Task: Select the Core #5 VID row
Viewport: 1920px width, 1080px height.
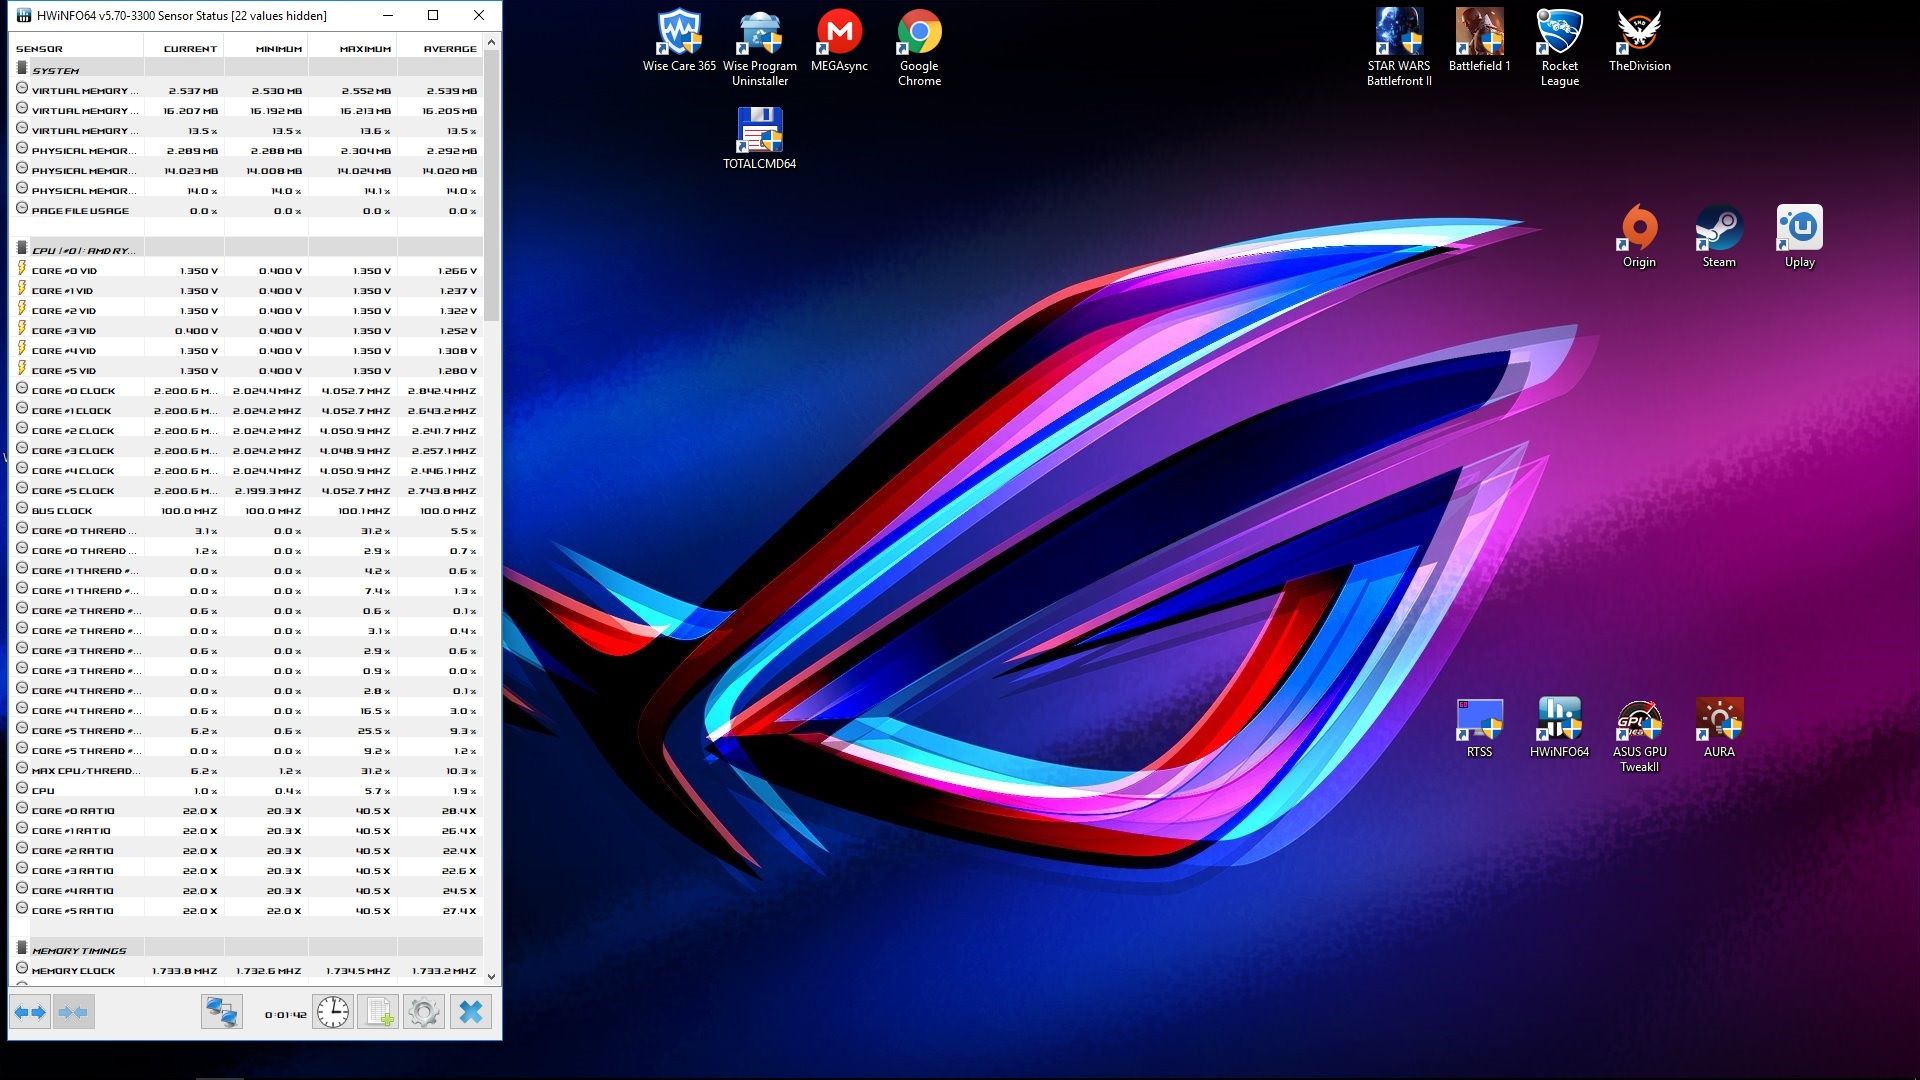Action: [248, 370]
